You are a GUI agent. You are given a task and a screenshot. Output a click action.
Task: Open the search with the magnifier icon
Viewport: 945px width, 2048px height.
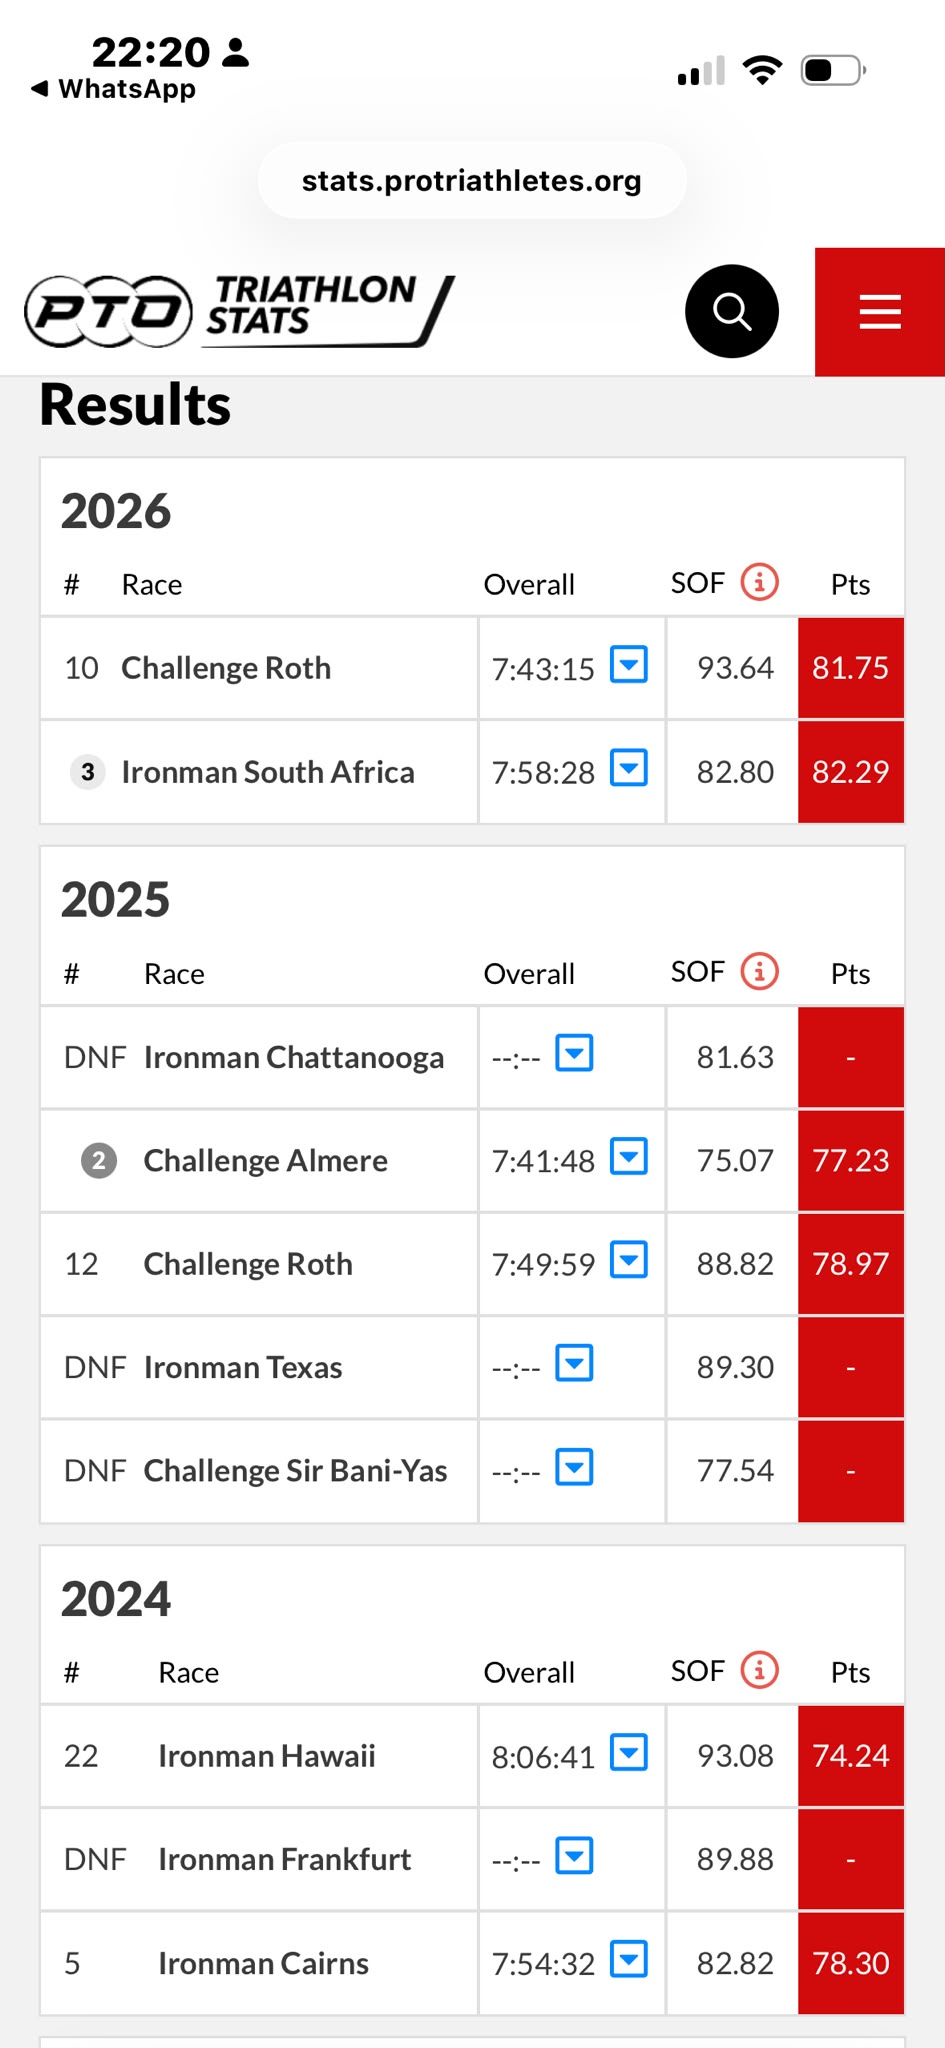(732, 311)
